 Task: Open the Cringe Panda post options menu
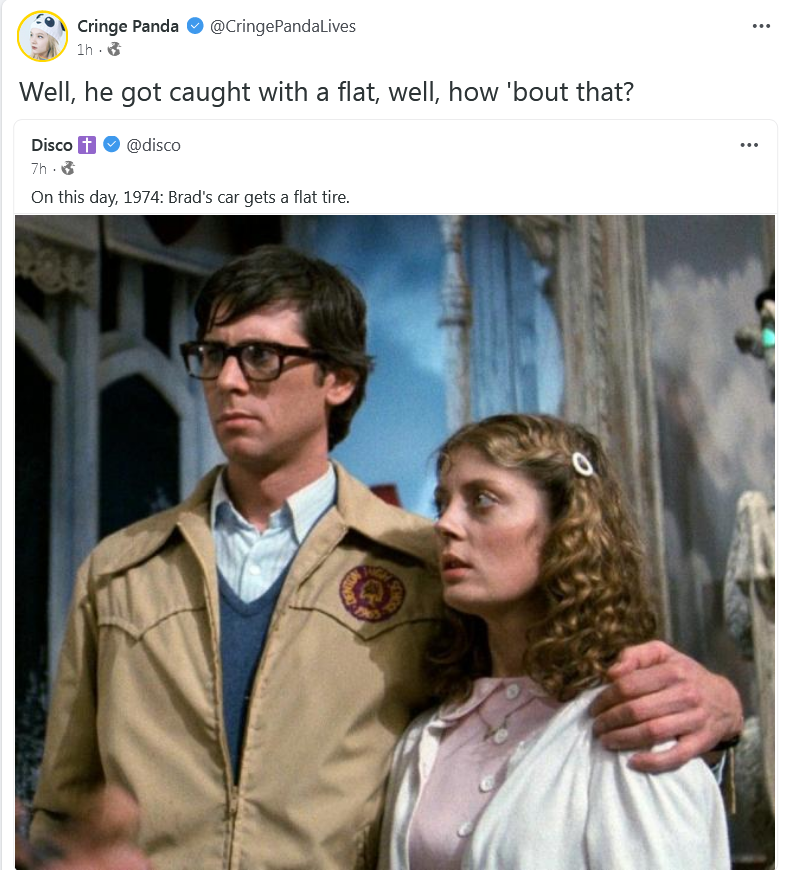pyautogui.click(x=761, y=26)
